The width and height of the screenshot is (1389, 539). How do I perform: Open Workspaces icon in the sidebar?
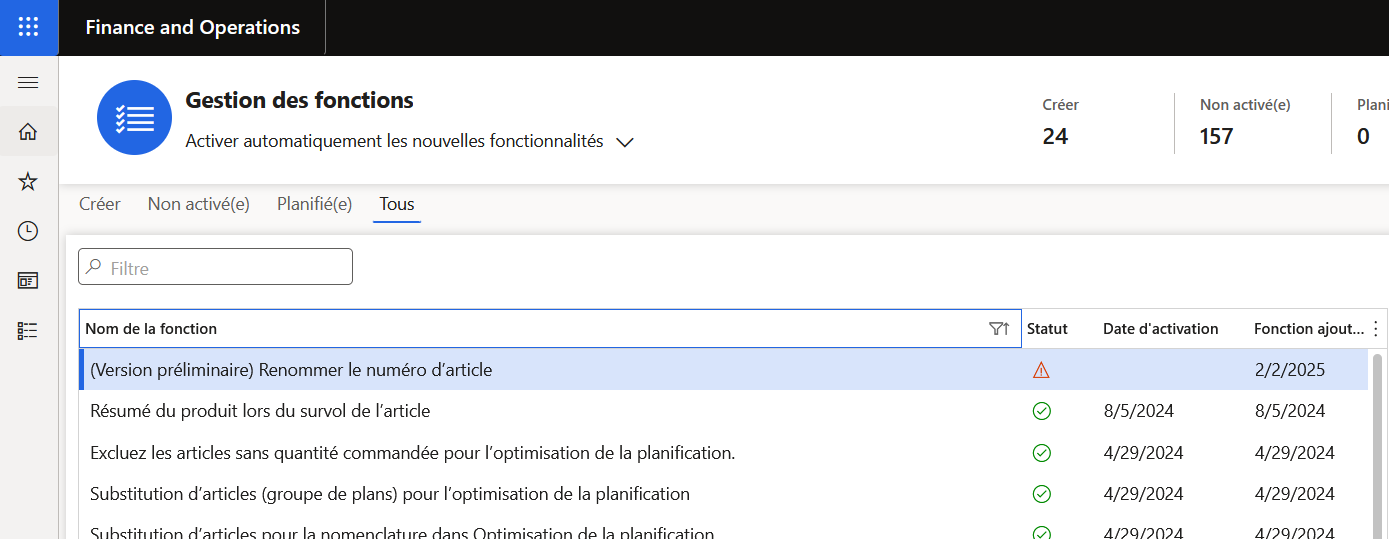tap(28, 281)
